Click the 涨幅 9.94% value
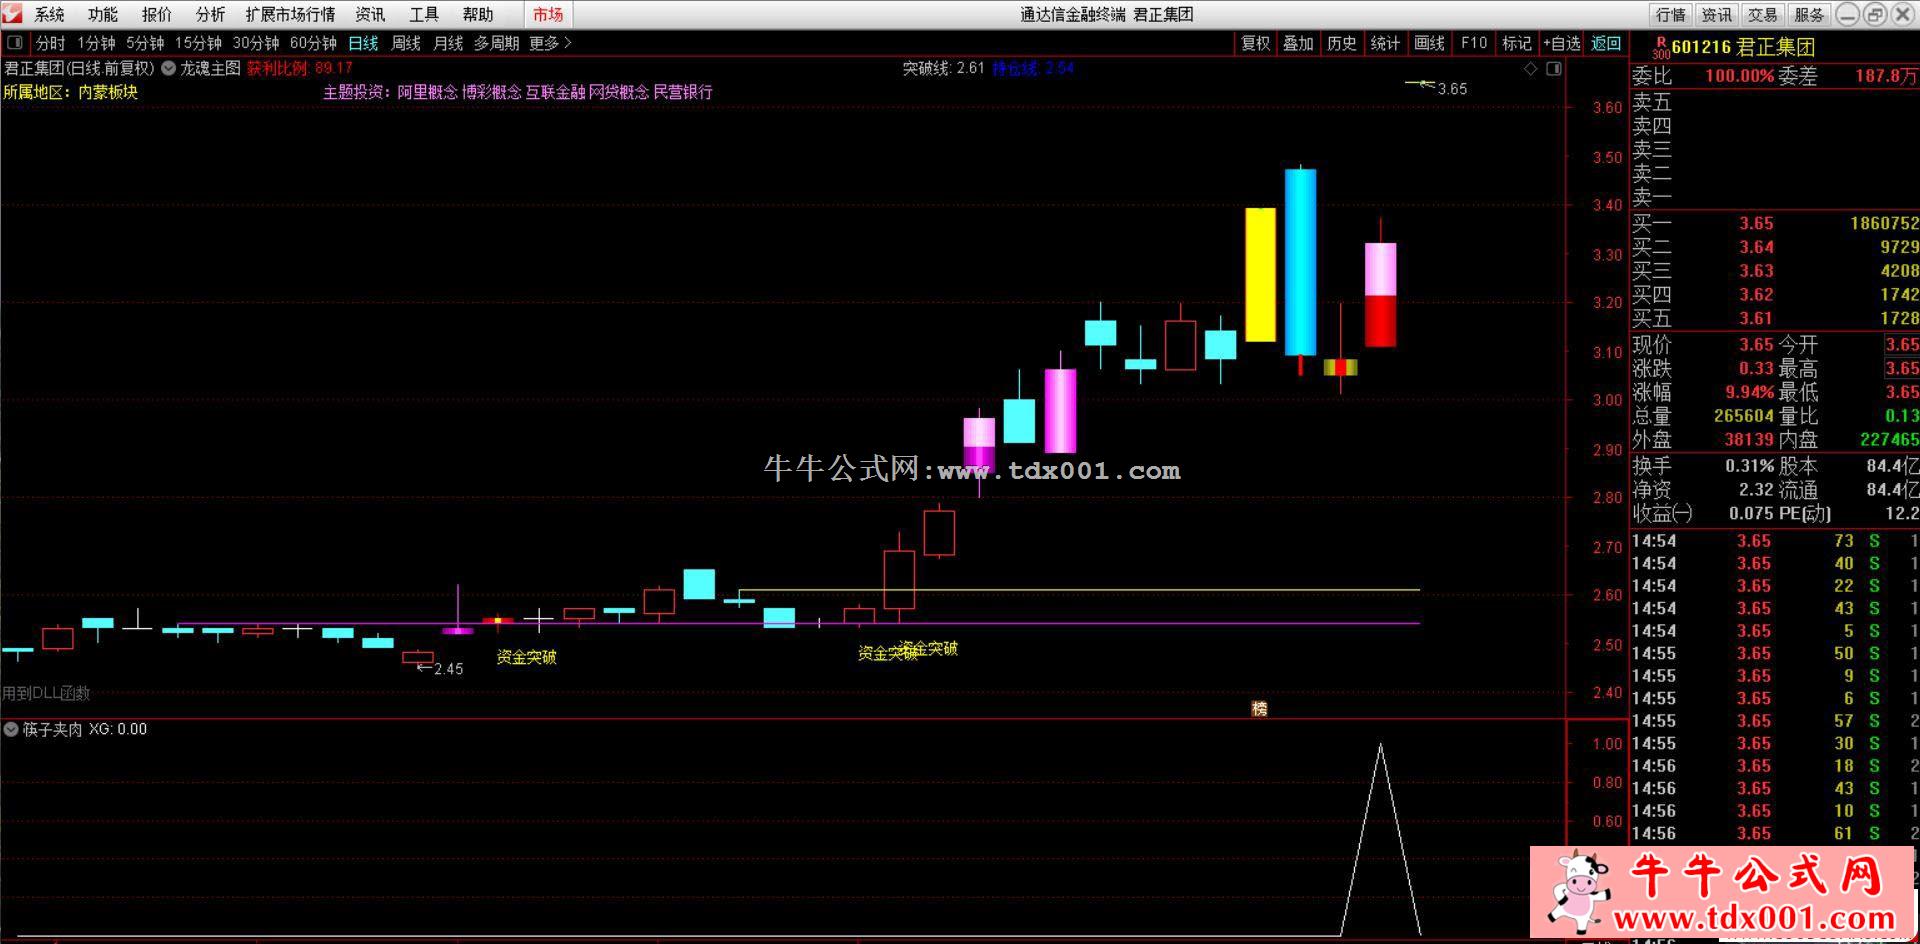 click(1749, 392)
